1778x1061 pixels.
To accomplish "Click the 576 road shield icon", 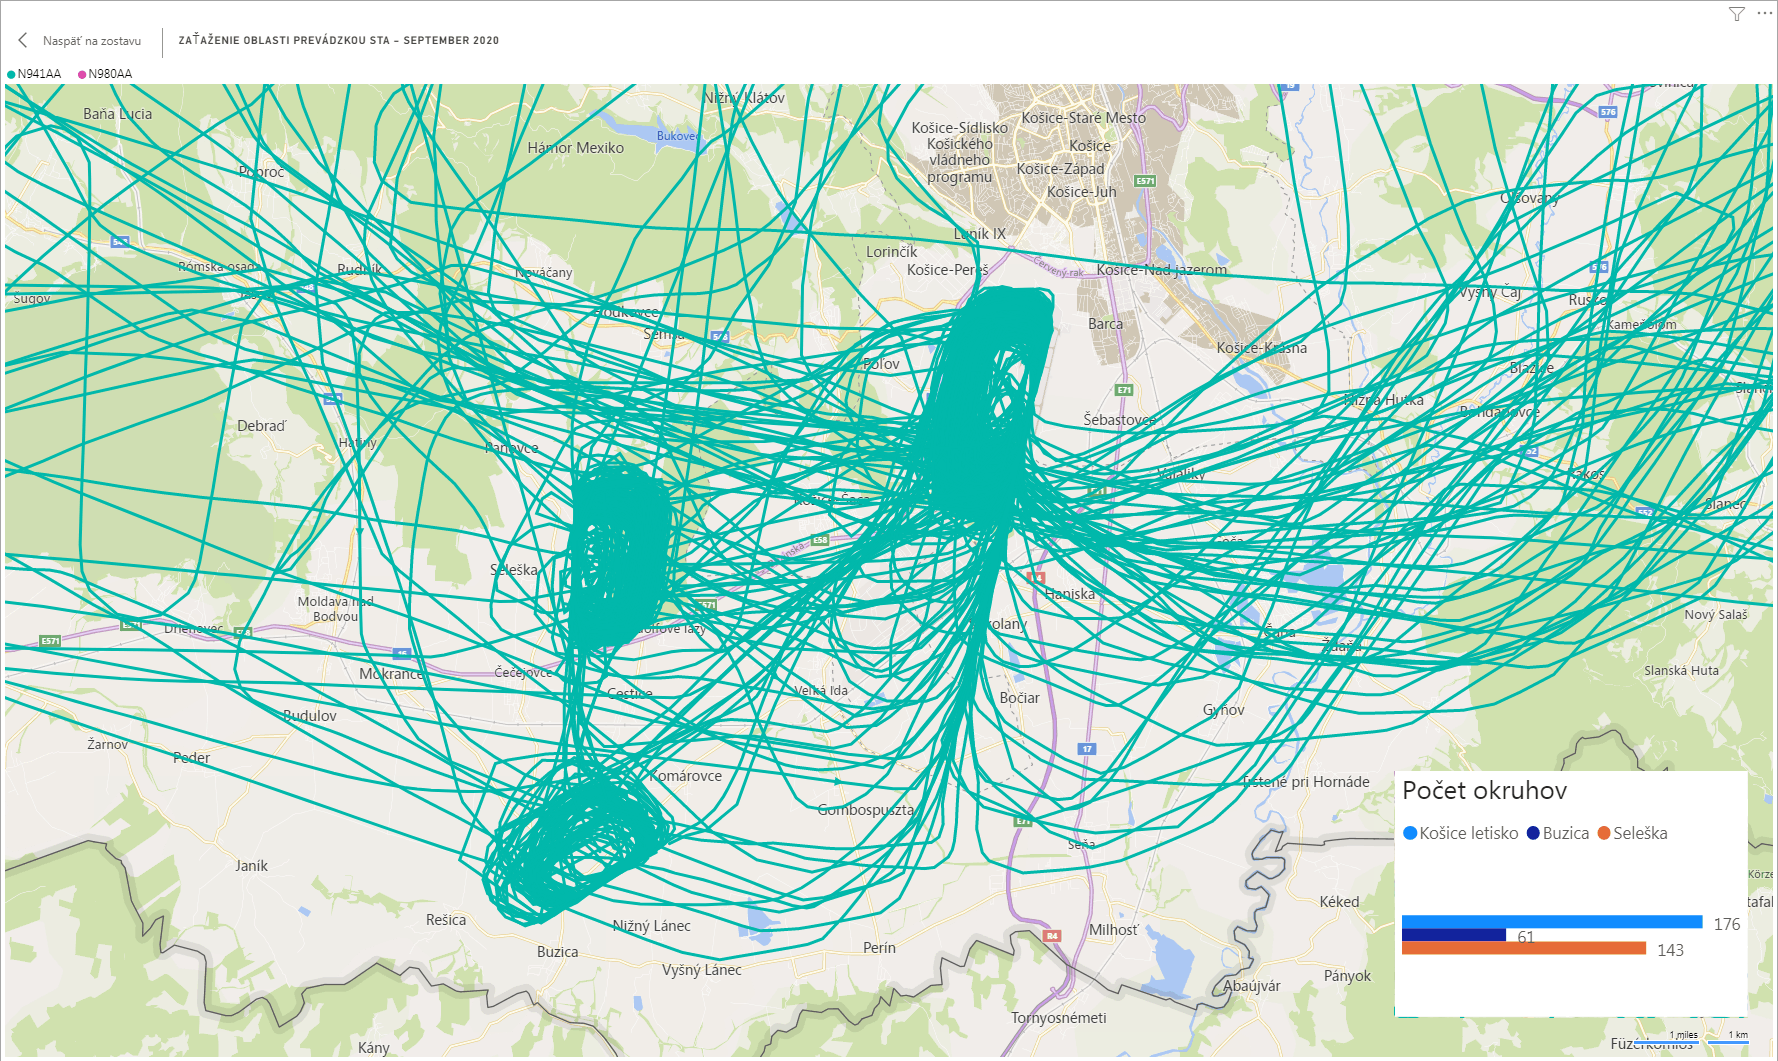I will (1608, 112).
